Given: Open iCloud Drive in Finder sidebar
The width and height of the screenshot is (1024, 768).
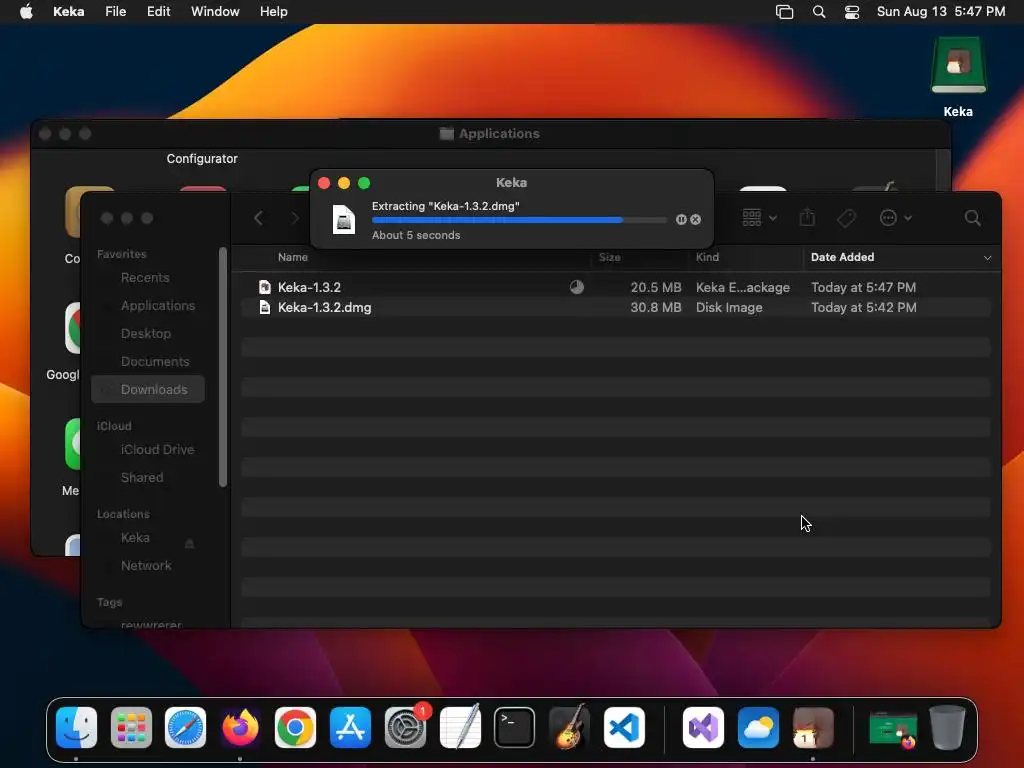Looking at the screenshot, I should [157, 450].
